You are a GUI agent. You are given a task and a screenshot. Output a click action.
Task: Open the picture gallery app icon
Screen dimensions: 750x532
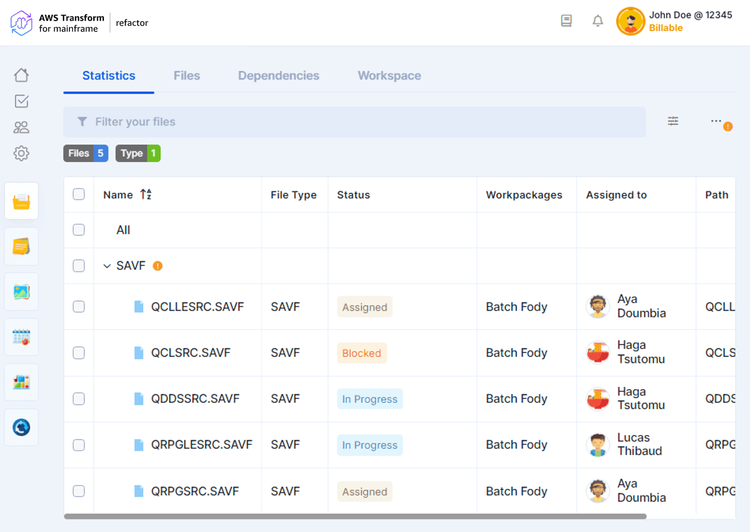(22, 292)
